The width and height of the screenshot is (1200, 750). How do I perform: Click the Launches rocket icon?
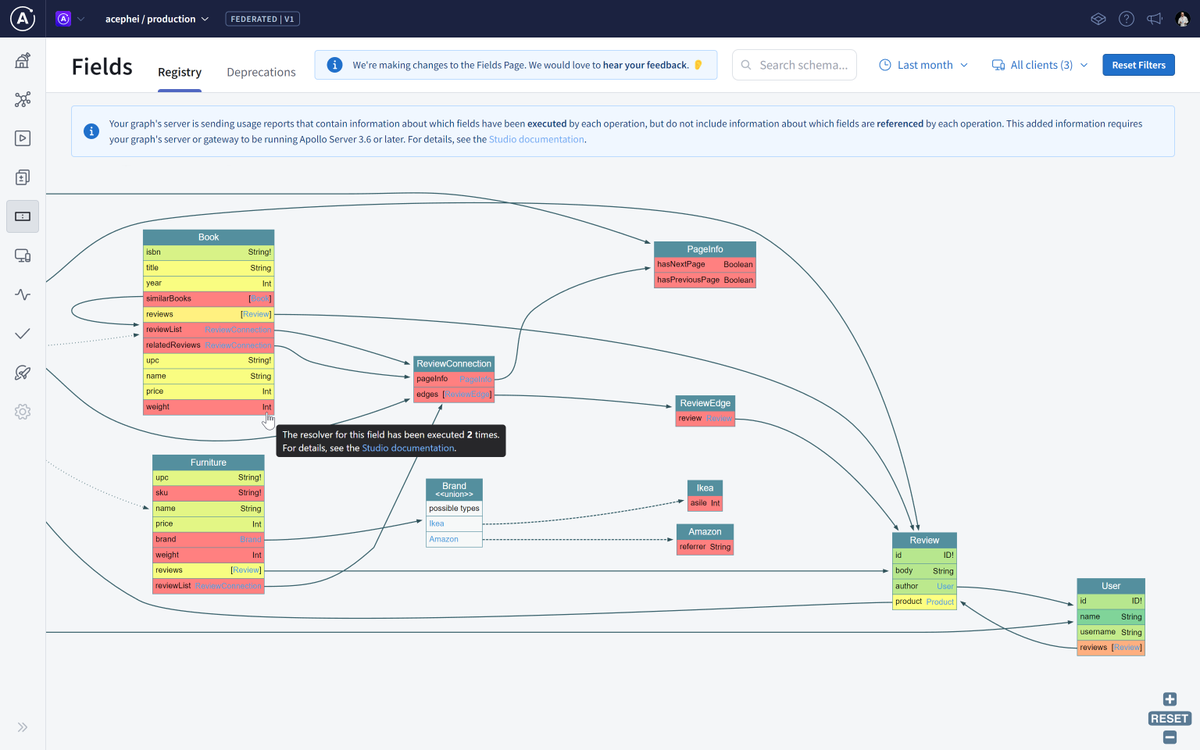[x=22, y=372]
